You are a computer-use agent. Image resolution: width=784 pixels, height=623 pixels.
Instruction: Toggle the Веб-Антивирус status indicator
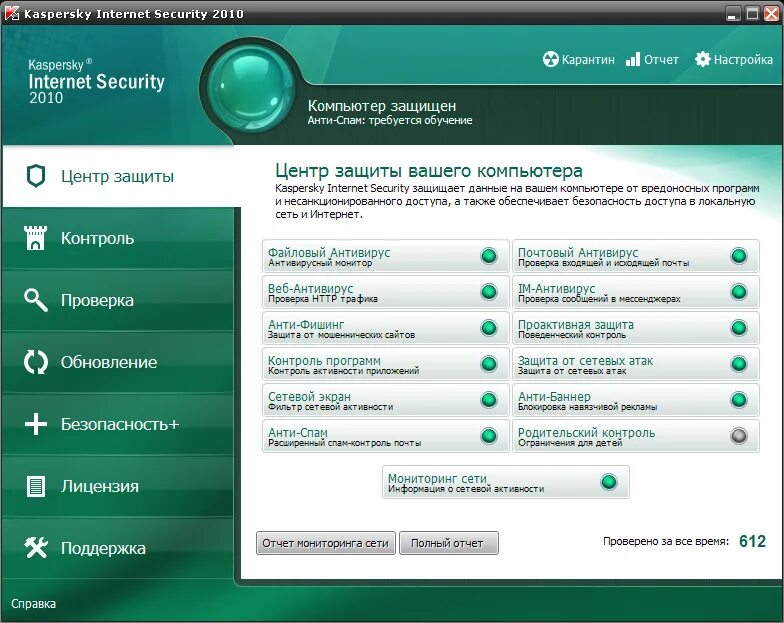pyautogui.click(x=488, y=292)
